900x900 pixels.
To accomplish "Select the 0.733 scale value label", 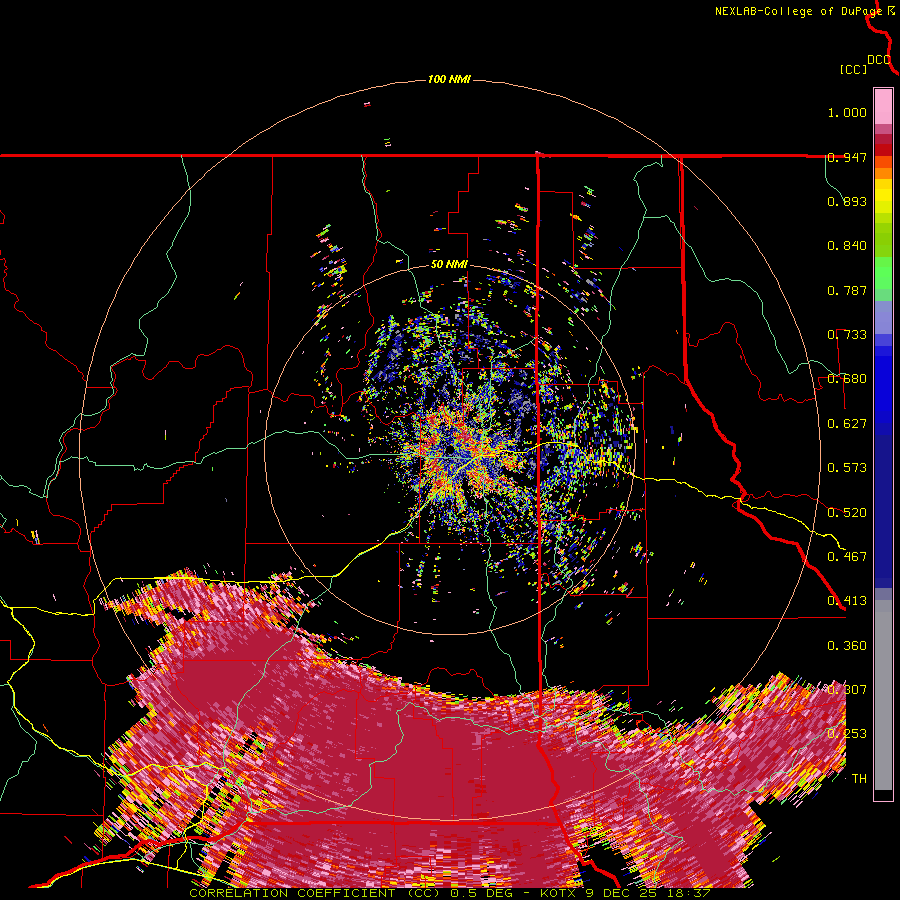I will 847,335.
